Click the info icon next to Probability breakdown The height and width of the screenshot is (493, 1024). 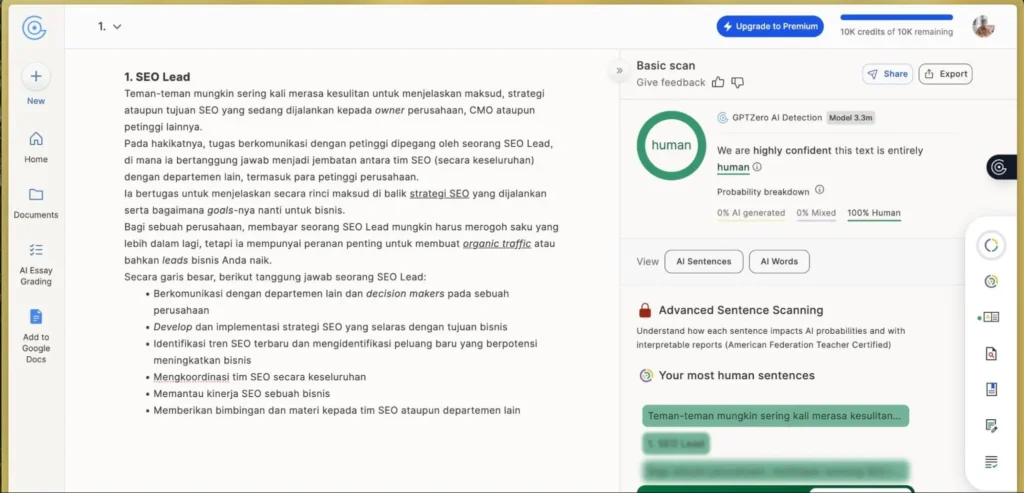[x=820, y=190]
